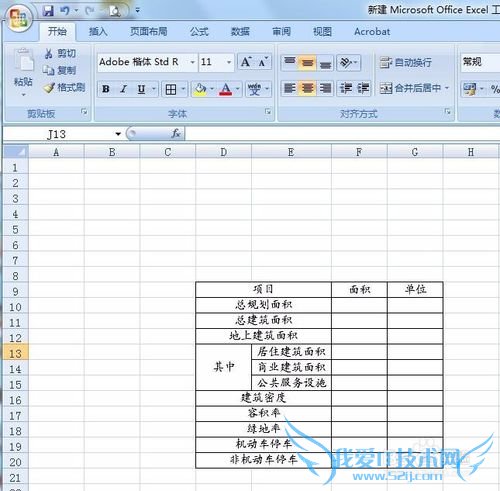Switch to the Acrobat tab

click(372, 32)
